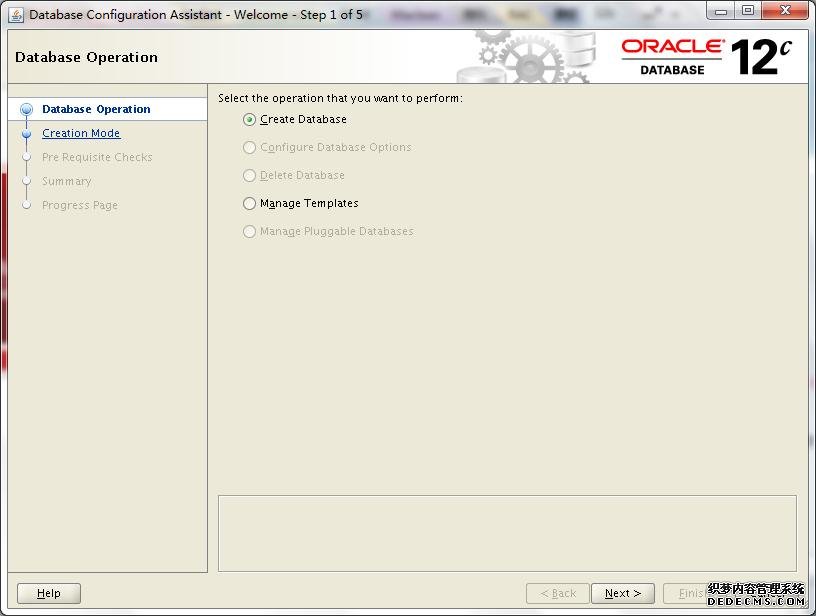Click the Java icon in the title bar

click(16, 14)
